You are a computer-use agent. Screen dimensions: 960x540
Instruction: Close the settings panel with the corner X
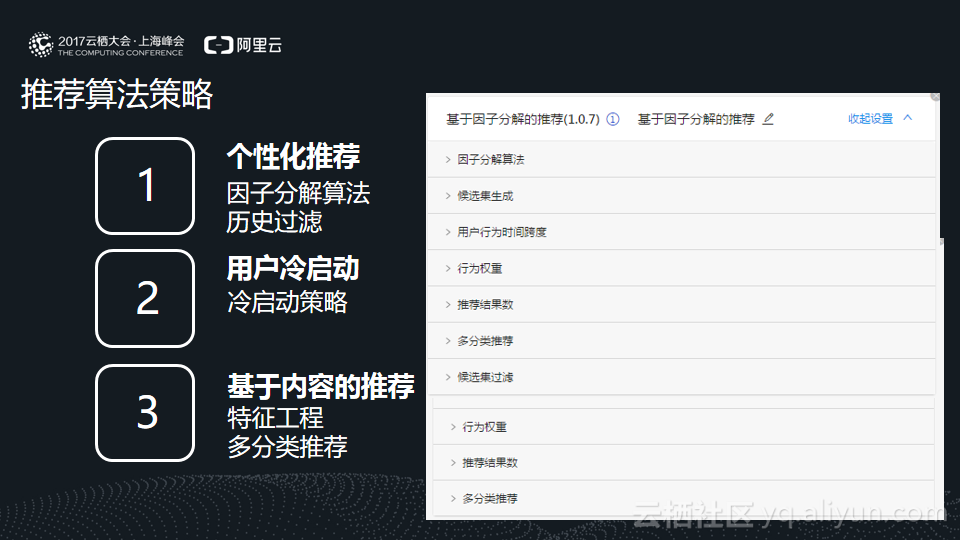pyautogui.click(x=935, y=96)
